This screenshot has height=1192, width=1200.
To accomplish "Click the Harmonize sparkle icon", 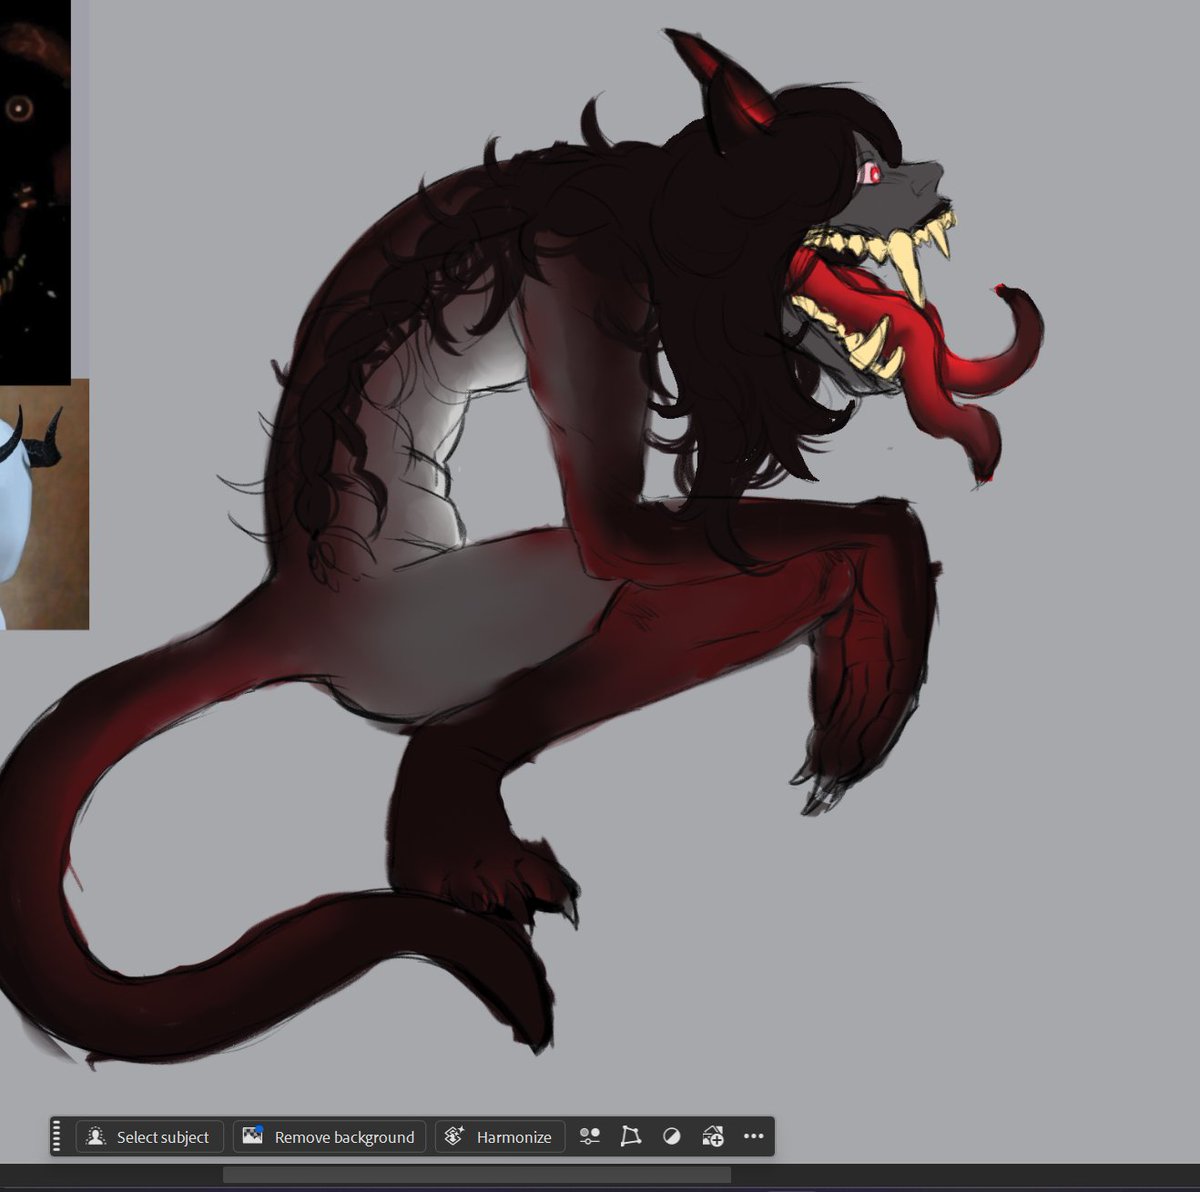I will click(456, 1136).
